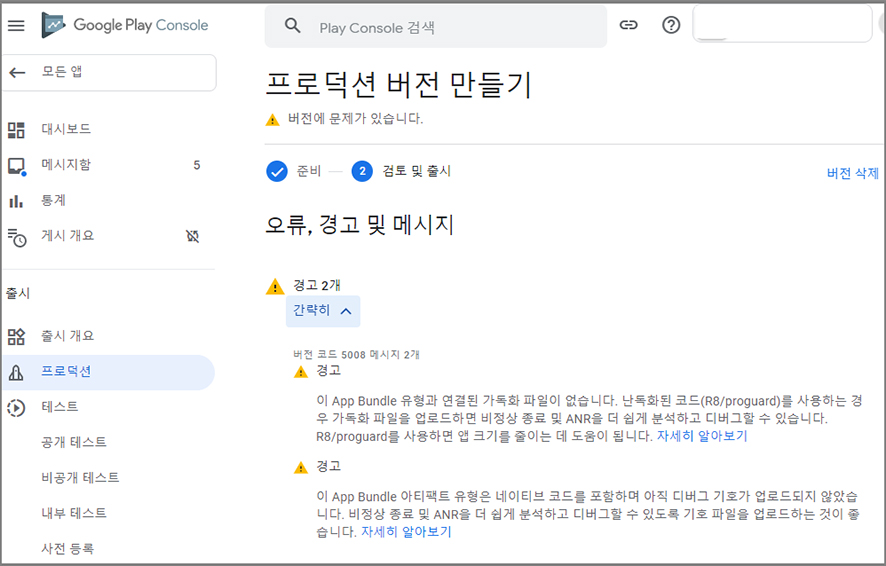Go to 내부 테스트 page
The width and height of the screenshot is (886, 566).
click(x=74, y=513)
